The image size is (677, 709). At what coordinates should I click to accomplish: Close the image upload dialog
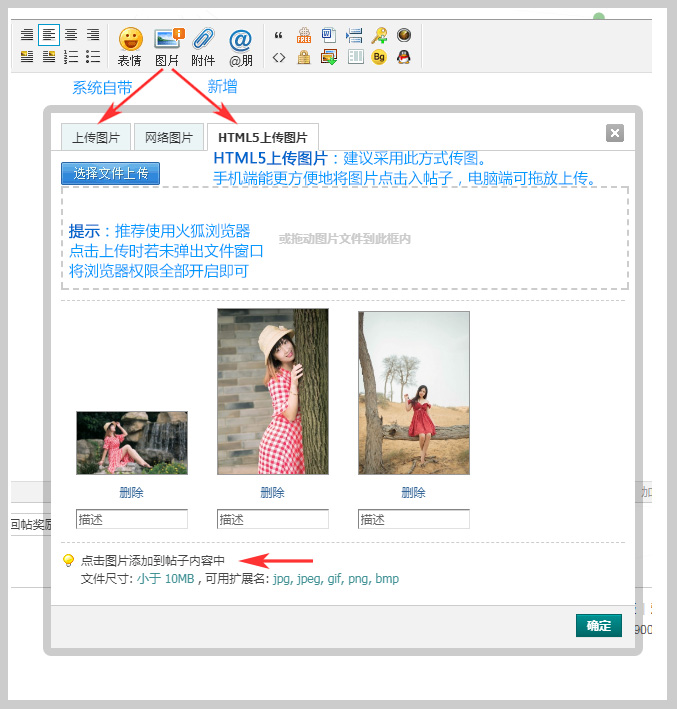(x=615, y=133)
